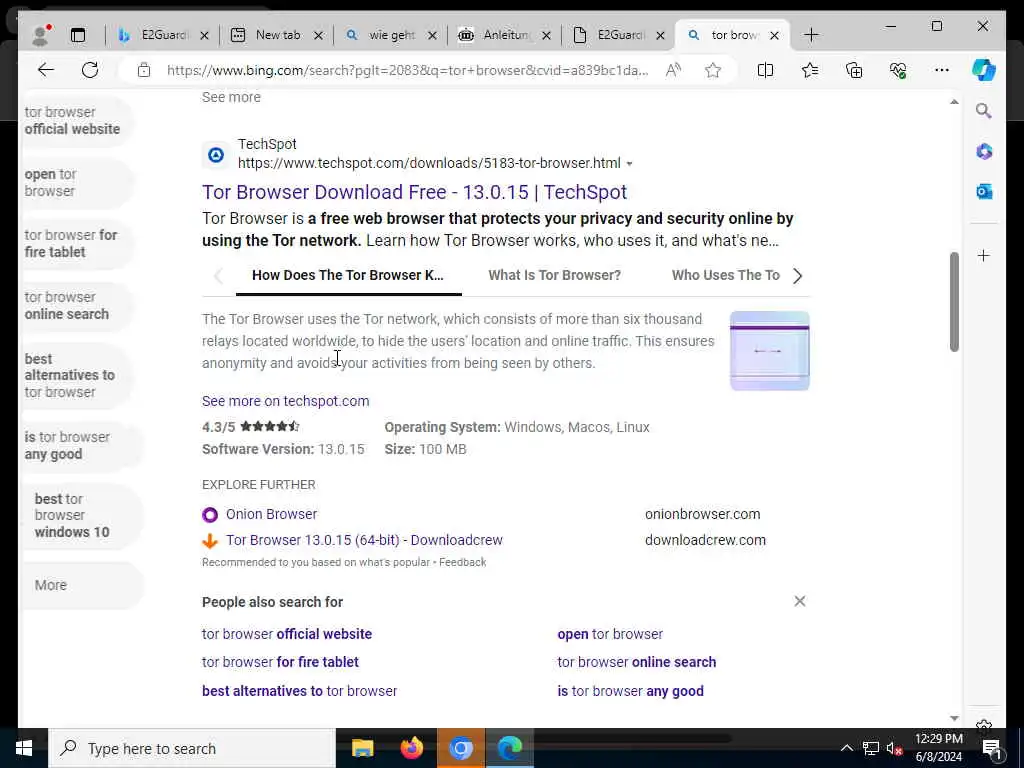1024x768 pixels.
Task: Open notification center icon
Action: click(x=993, y=748)
